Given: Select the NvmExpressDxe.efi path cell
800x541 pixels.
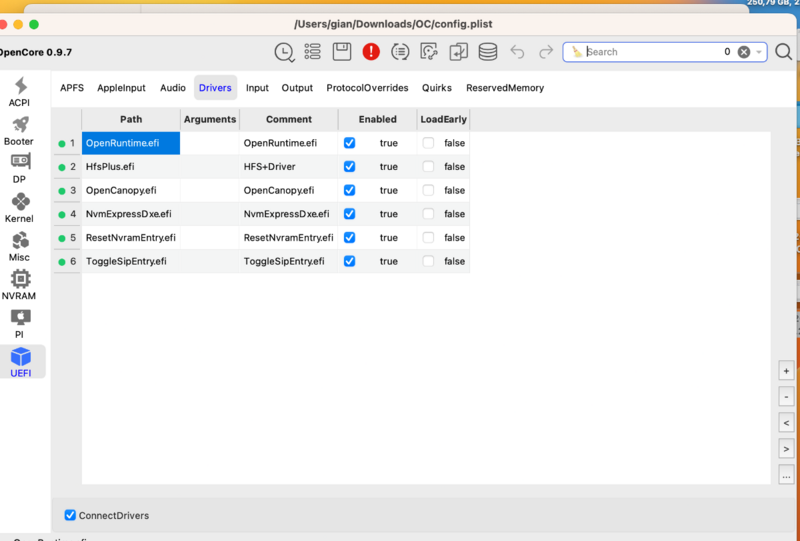Looking at the screenshot, I should pos(131,214).
